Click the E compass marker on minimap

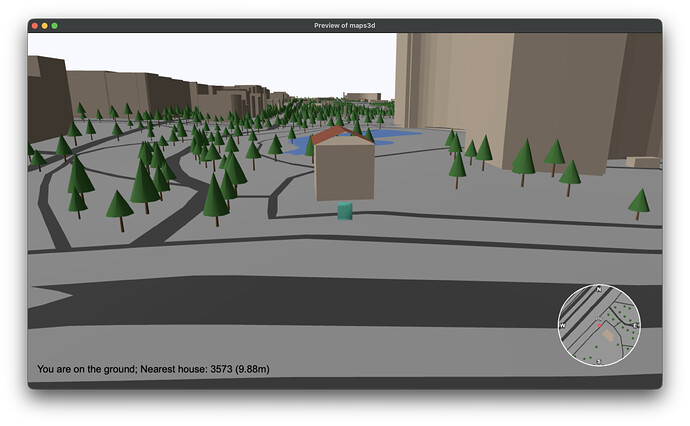[x=635, y=325]
